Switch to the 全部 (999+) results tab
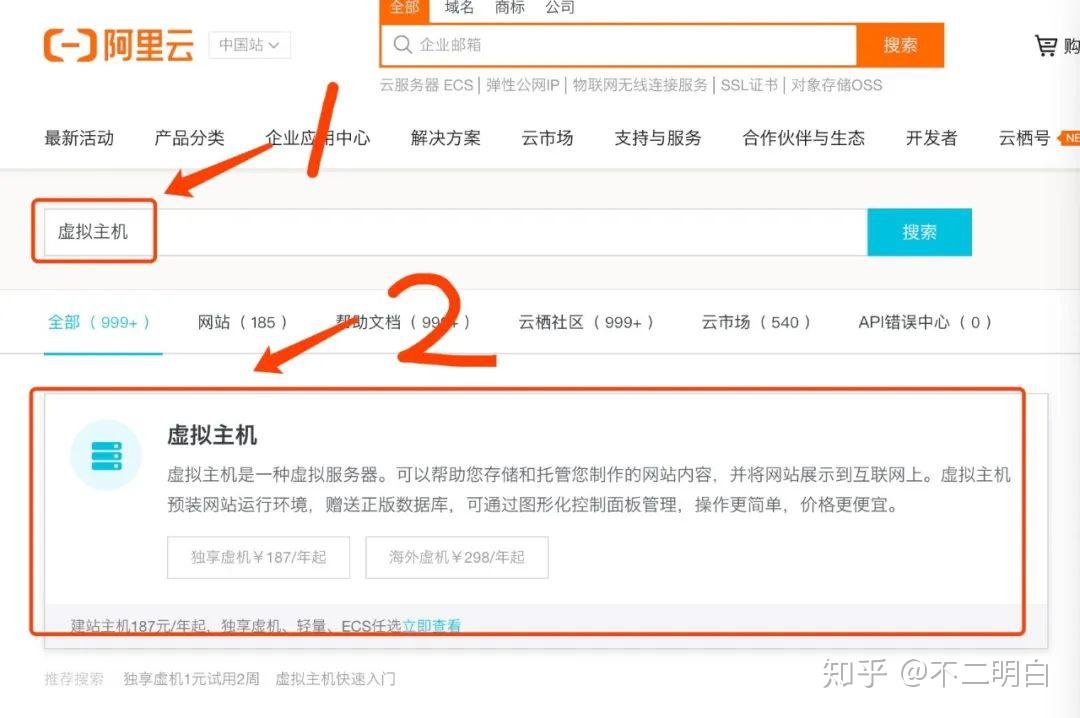Viewport: 1080px width, 718px height. click(99, 322)
